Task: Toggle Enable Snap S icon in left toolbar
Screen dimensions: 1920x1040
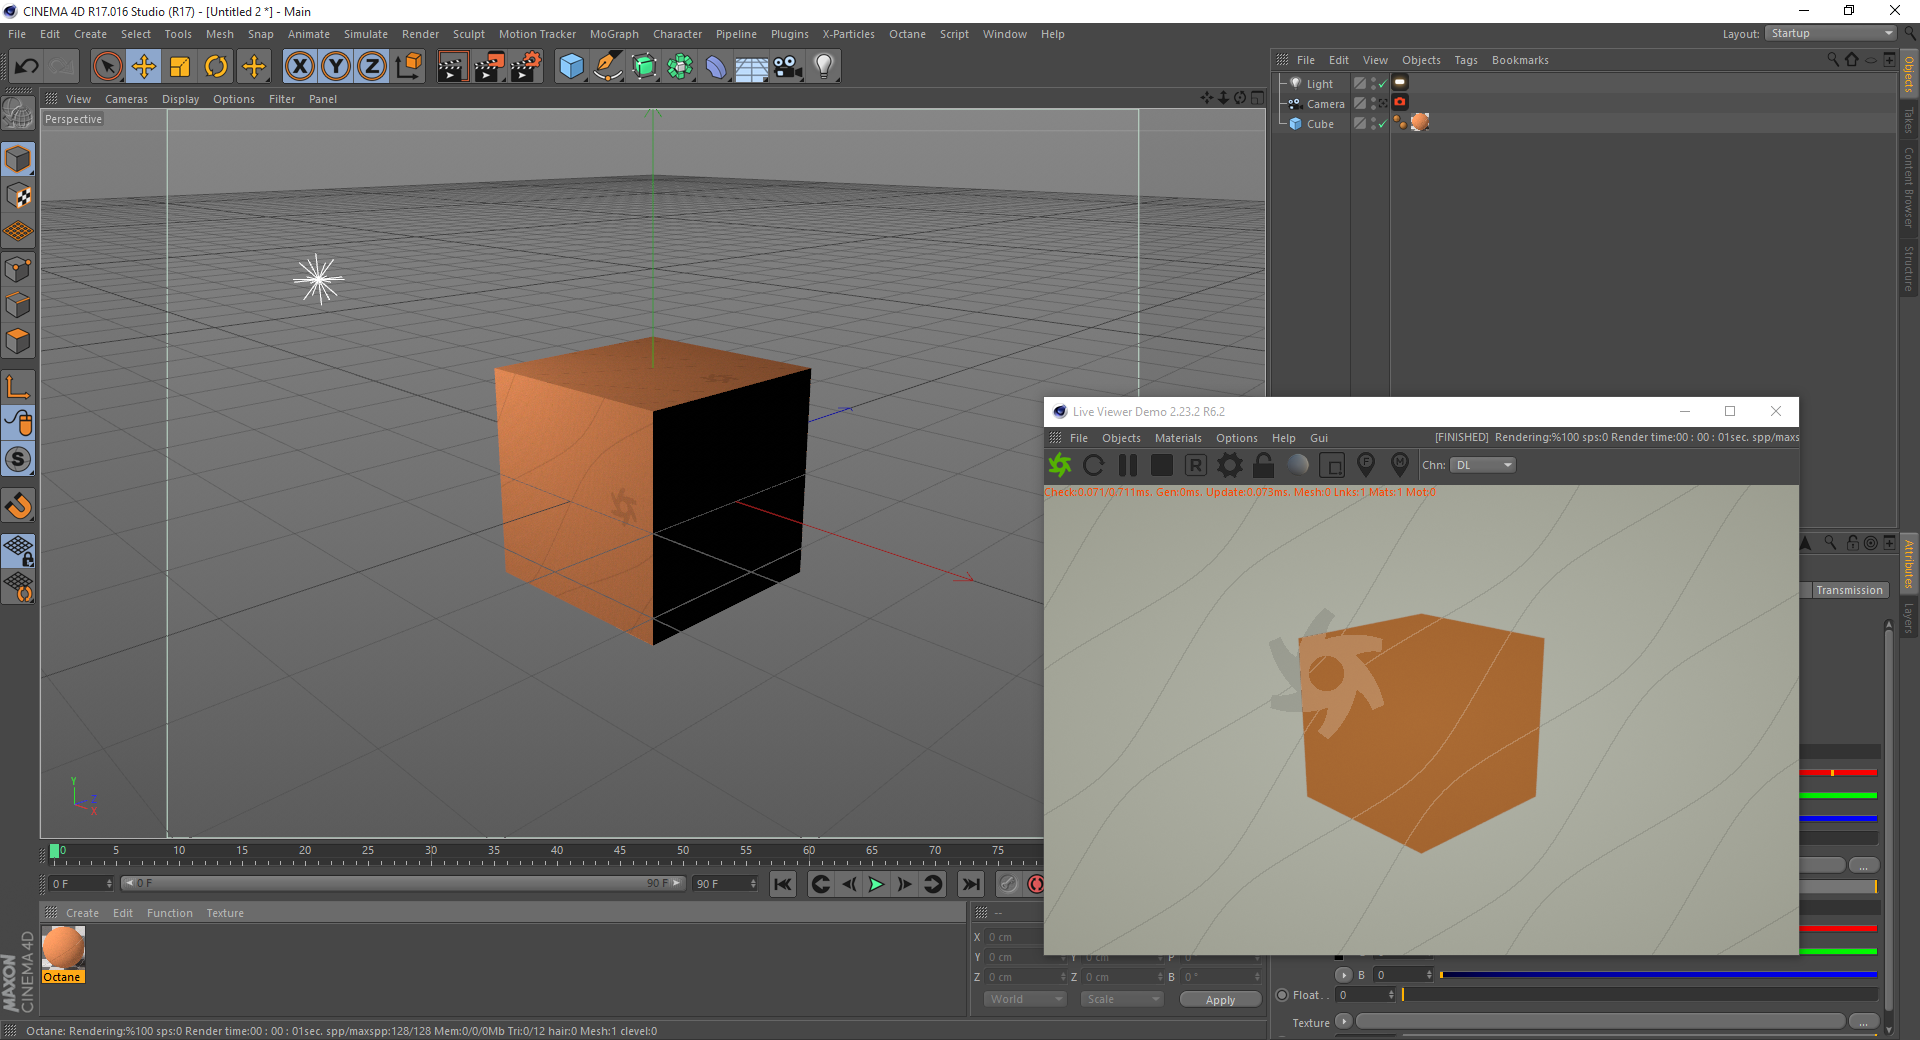Action: [18, 460]
